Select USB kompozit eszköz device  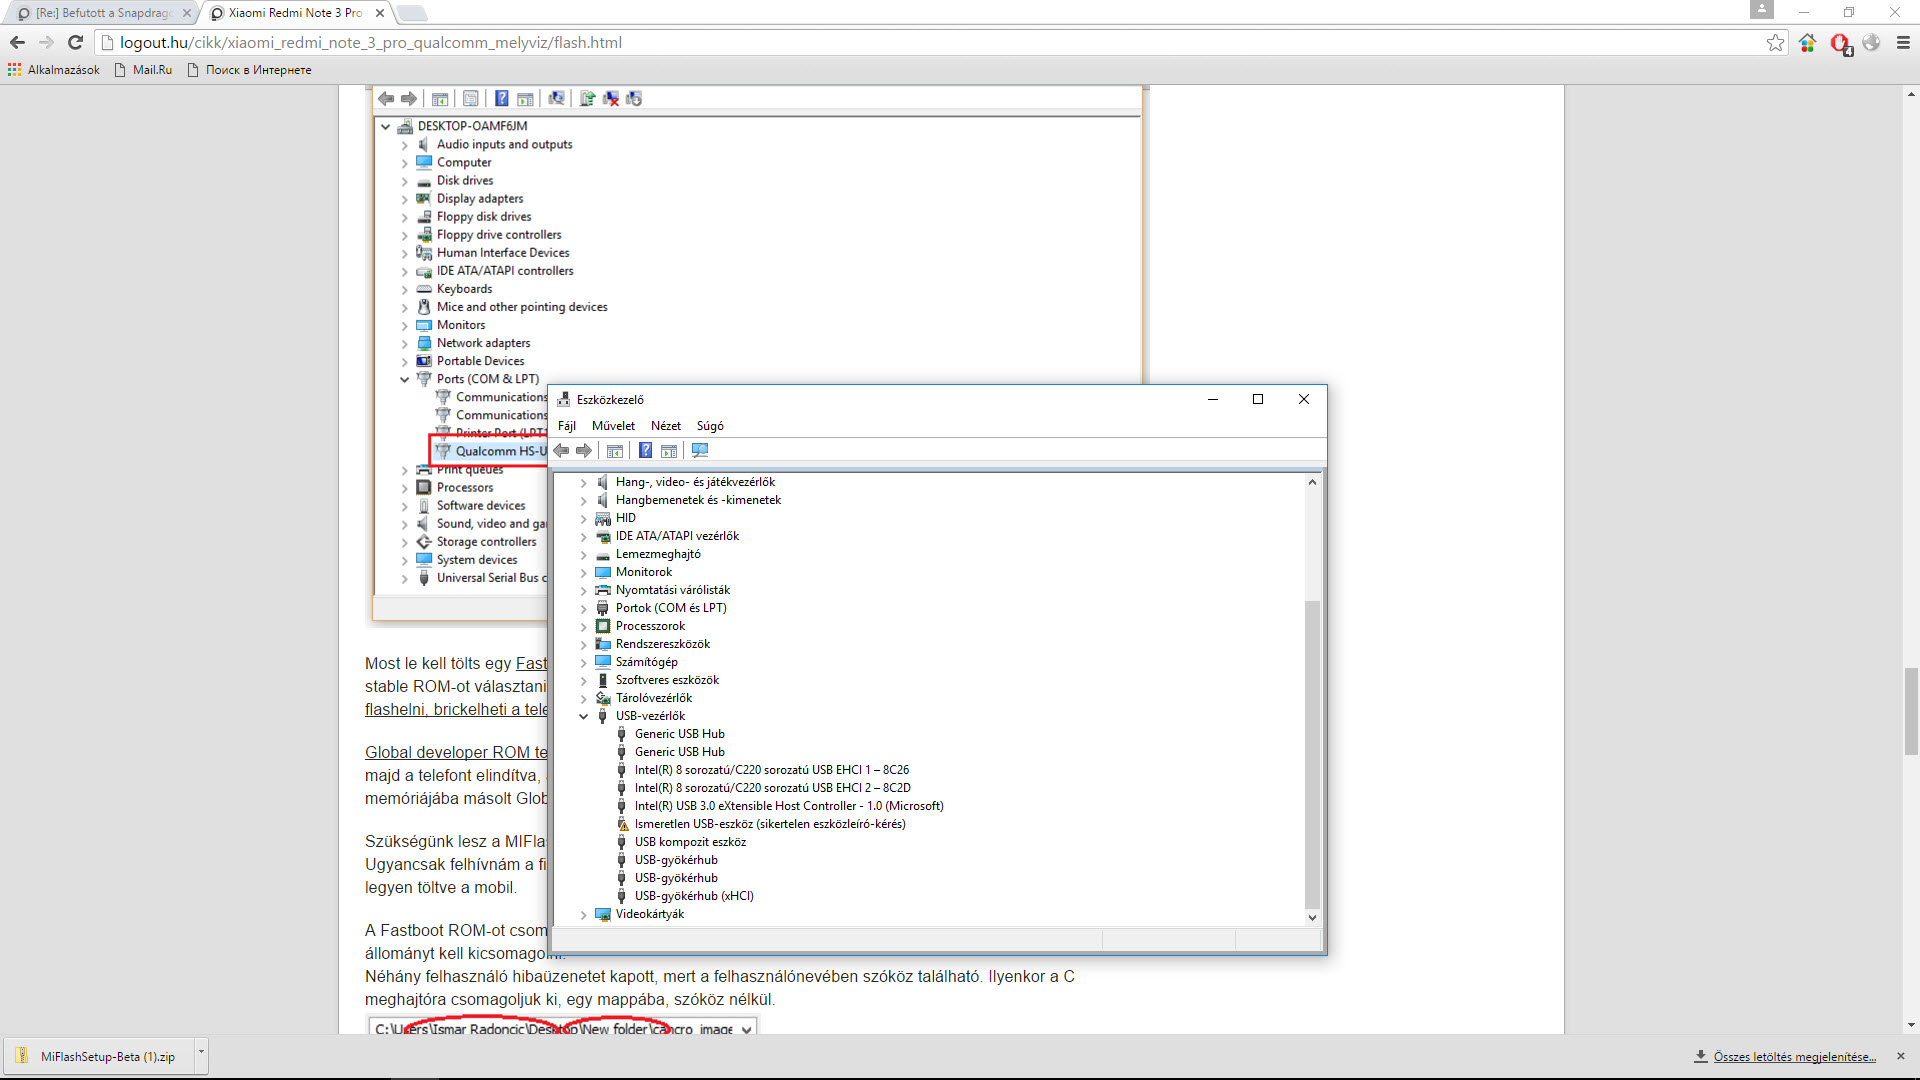(690, 842)
